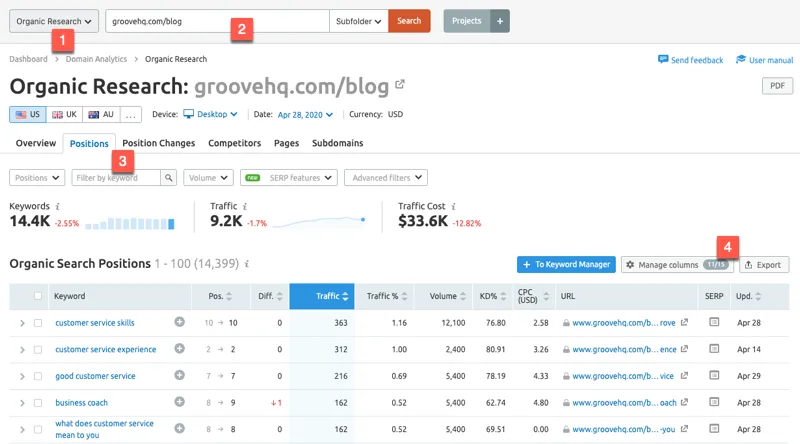This screenshot has width=800, height=444.
Task: Select the US database flag toggle
Action: (x=28, y=114)
